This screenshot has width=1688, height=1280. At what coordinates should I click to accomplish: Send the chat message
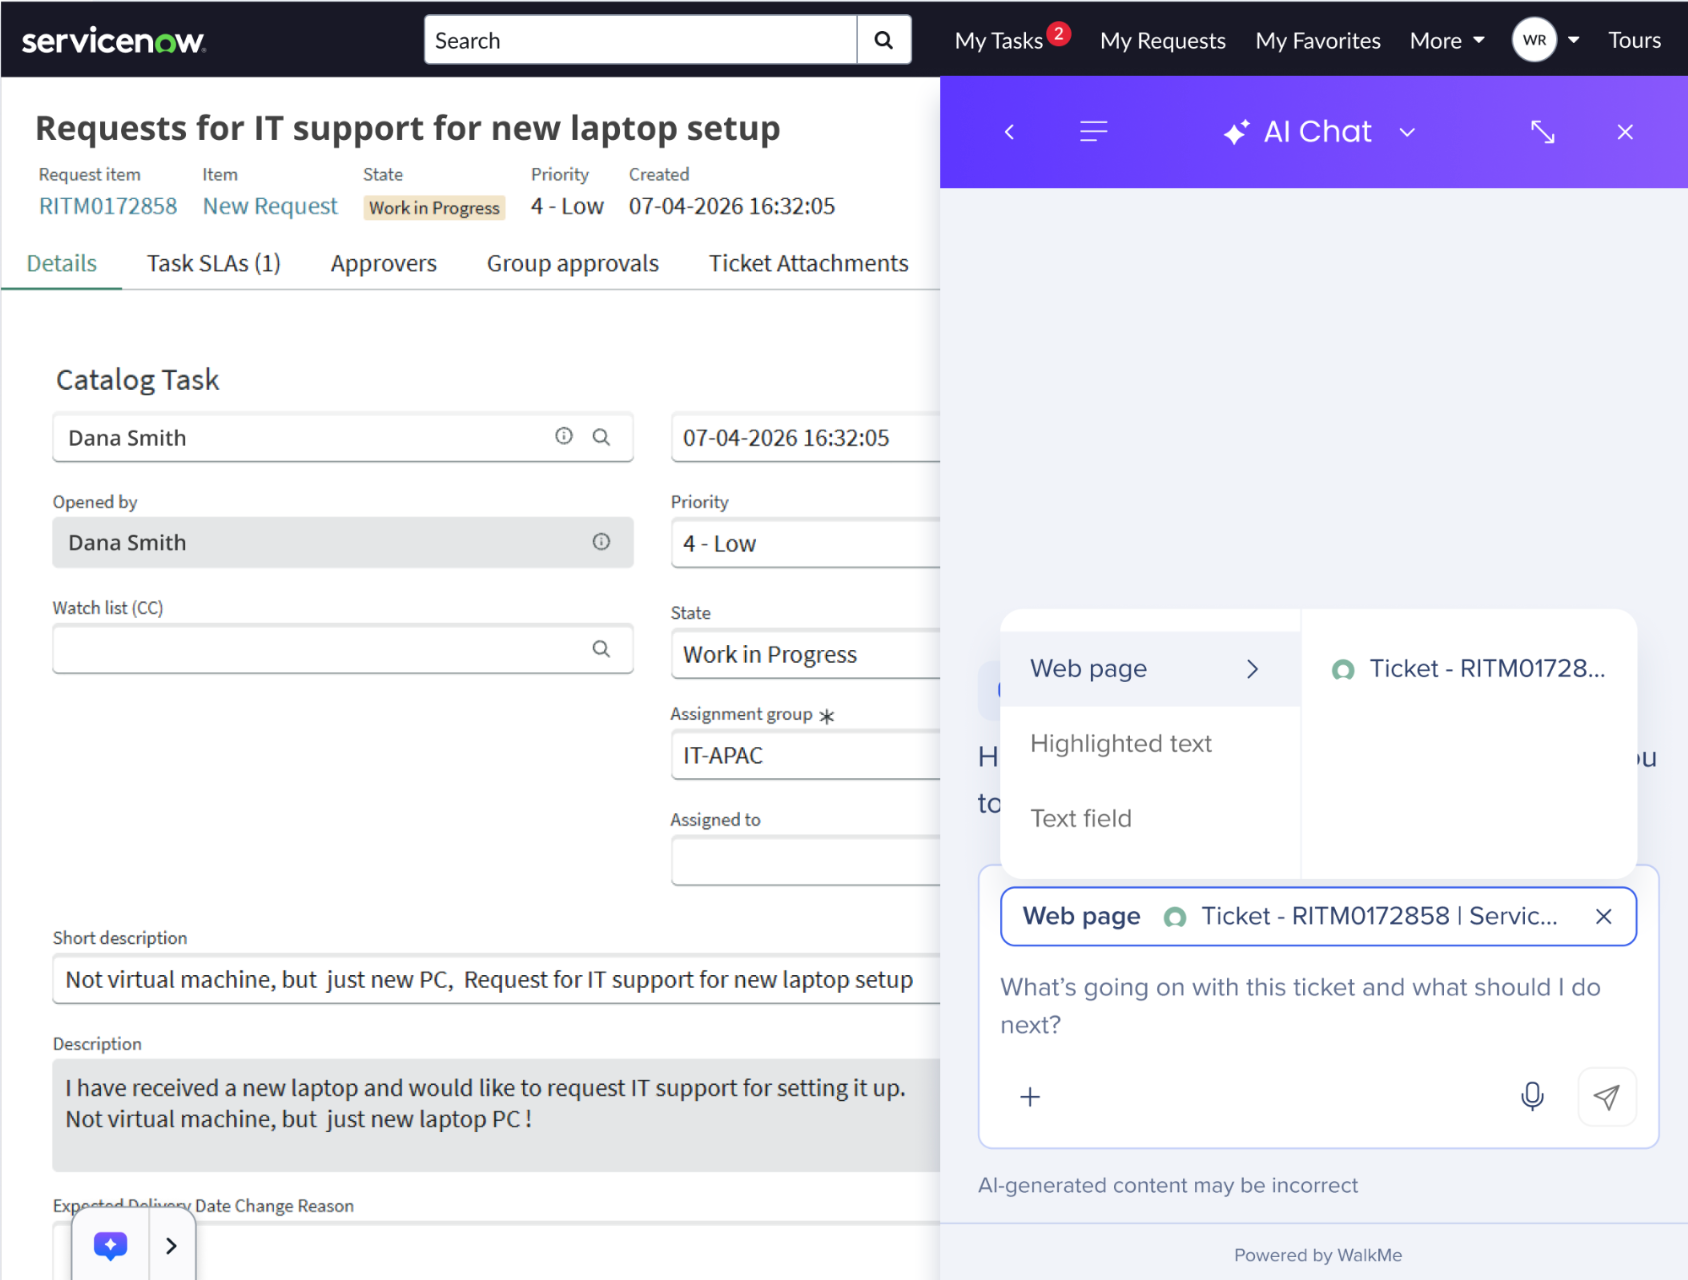[x=1607, y=1097]
